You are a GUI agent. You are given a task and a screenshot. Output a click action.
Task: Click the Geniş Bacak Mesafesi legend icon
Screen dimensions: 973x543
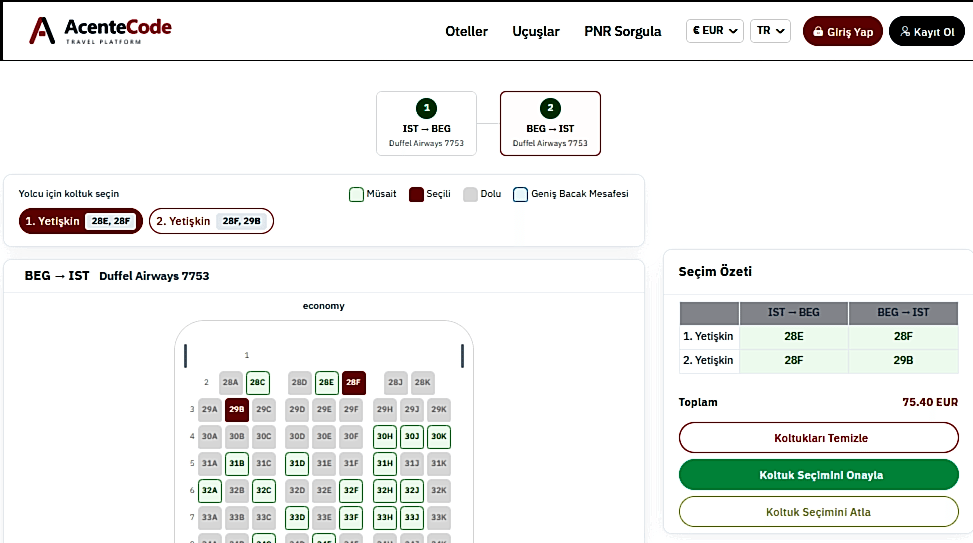coord(520,194)
